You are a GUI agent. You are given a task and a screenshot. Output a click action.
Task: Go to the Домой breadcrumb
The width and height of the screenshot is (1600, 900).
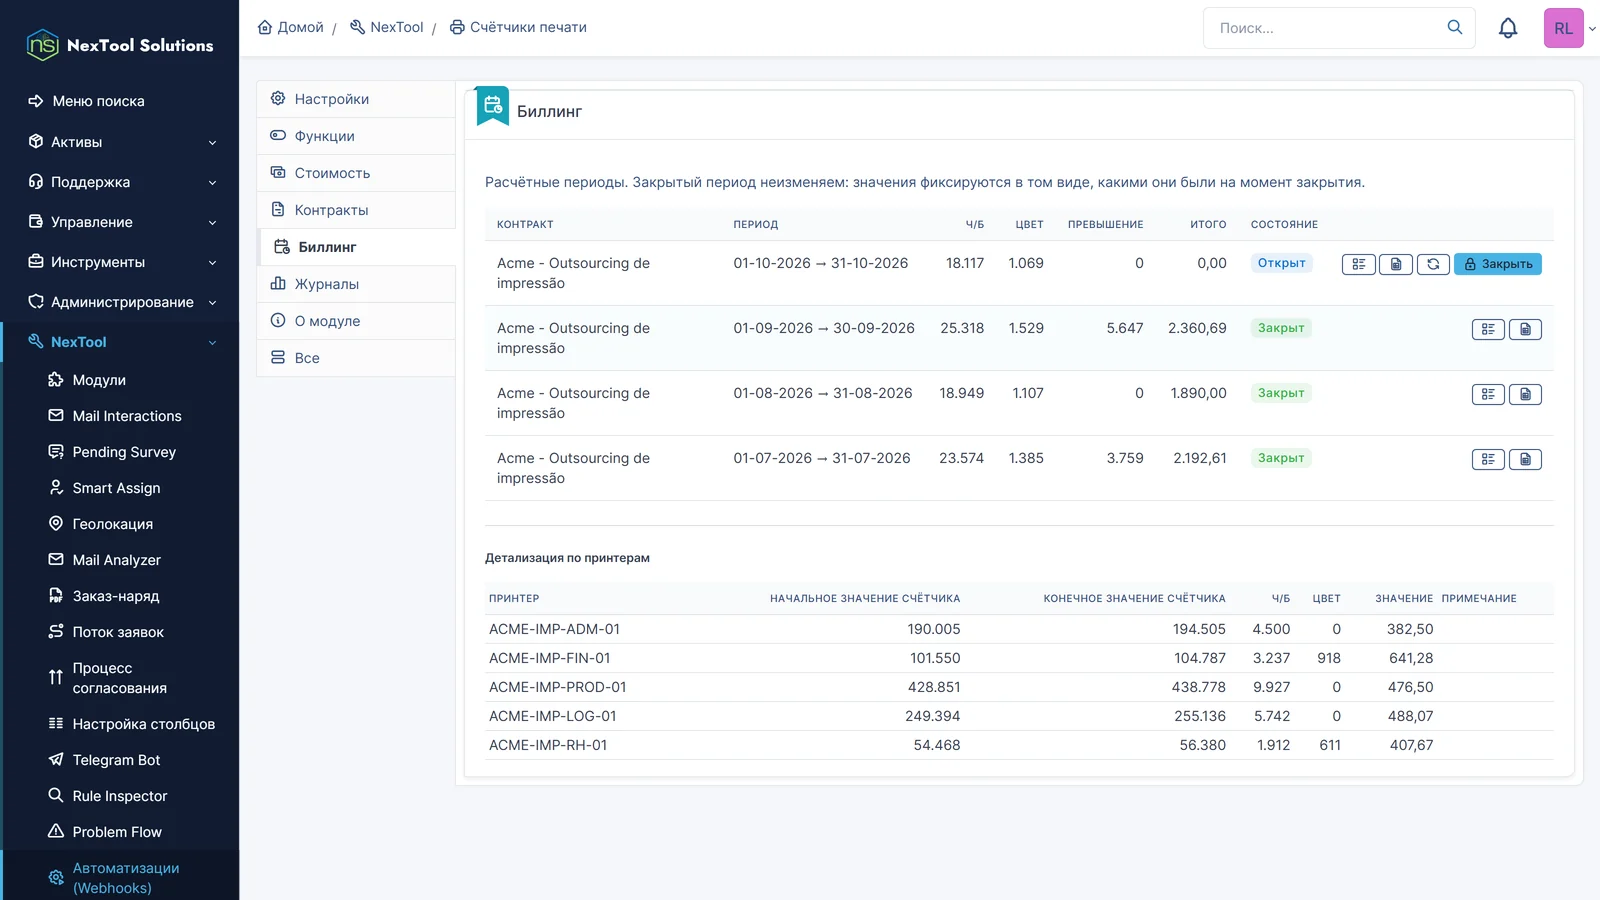[291, 27]
